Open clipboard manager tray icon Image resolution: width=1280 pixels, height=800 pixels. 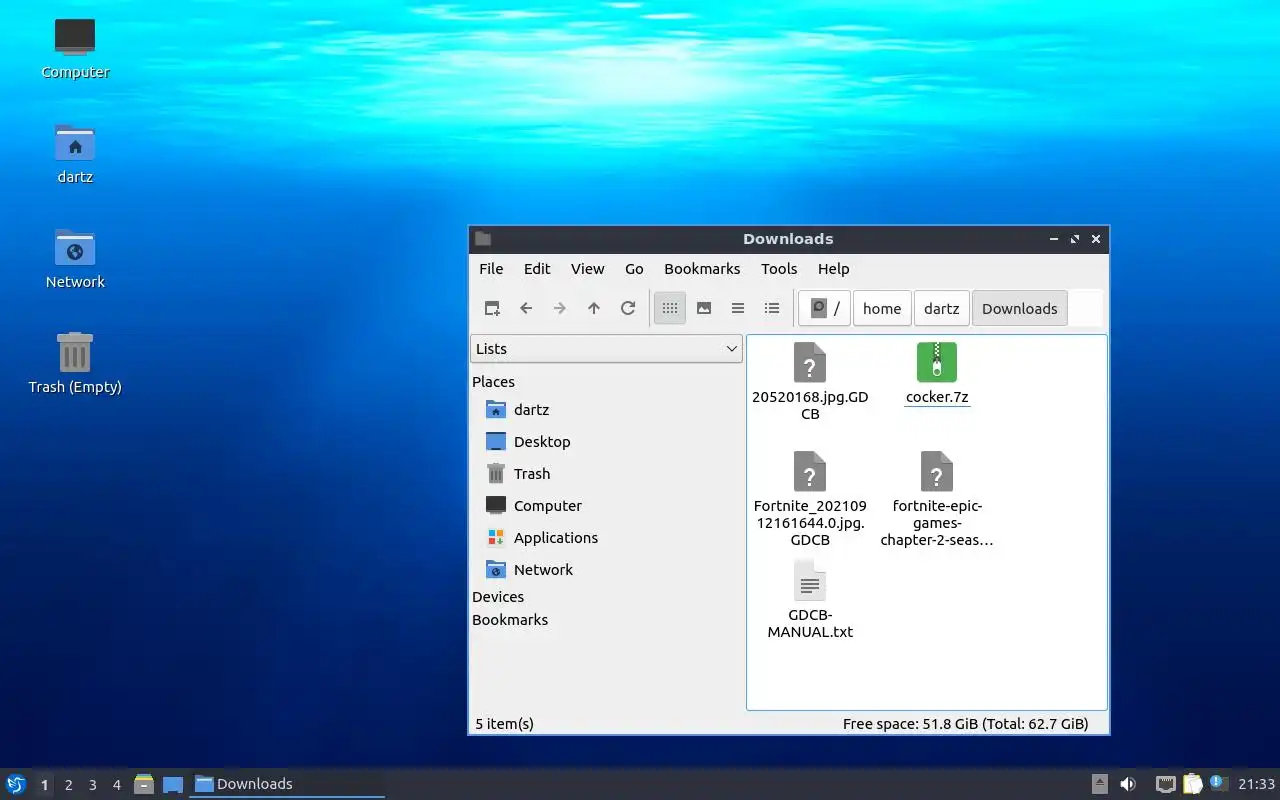click(1192, 784)
